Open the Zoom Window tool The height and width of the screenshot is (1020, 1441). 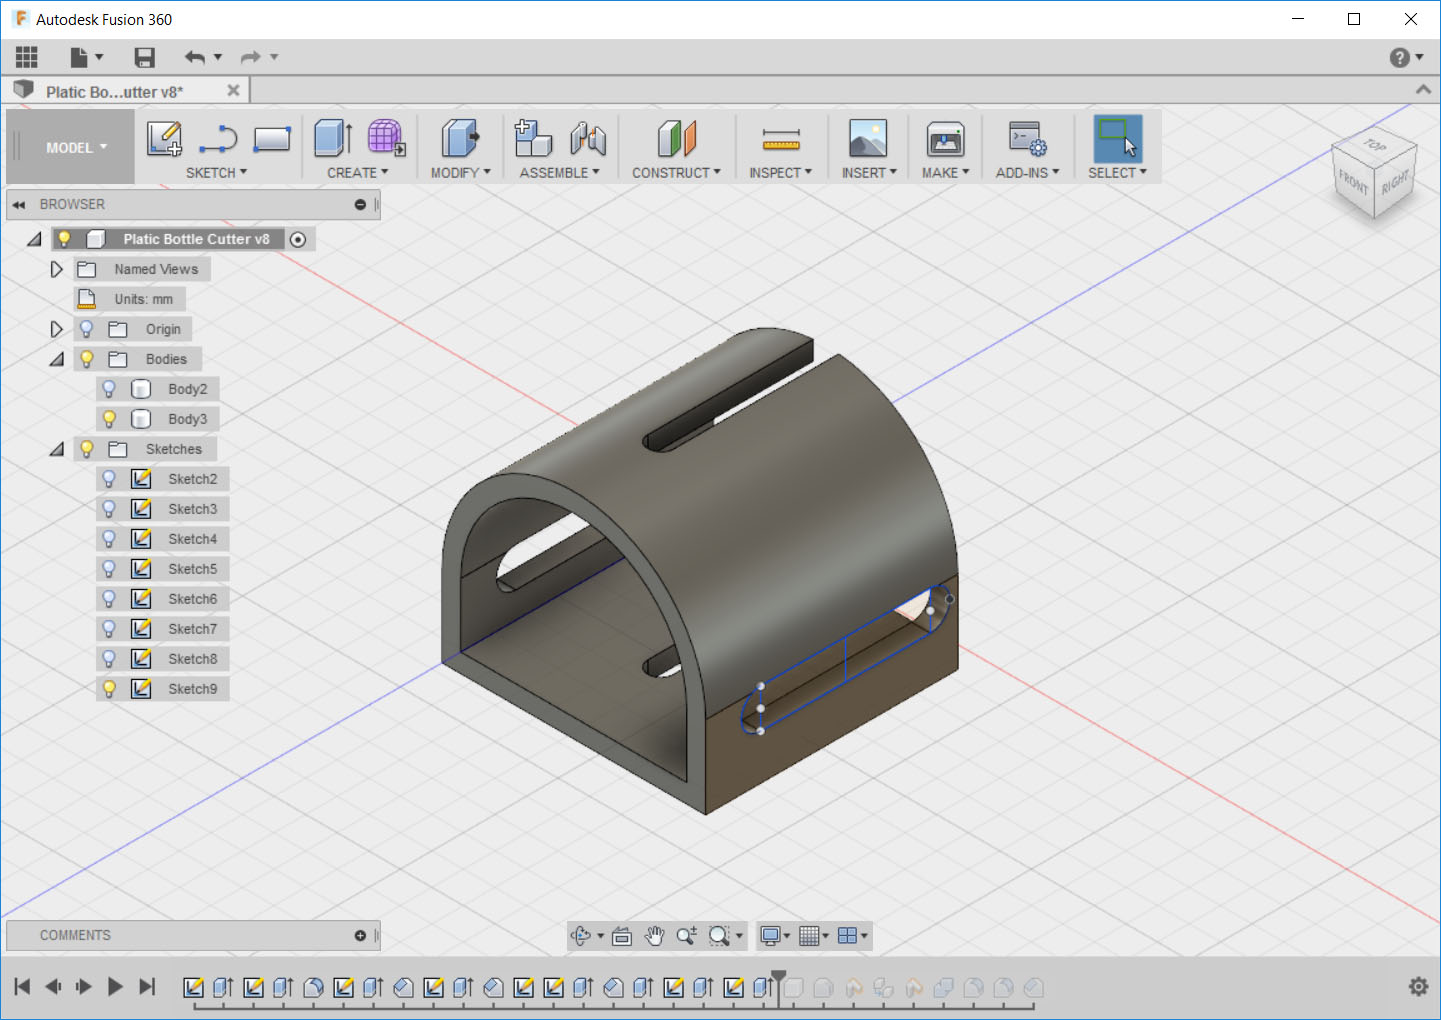point(719,936)
